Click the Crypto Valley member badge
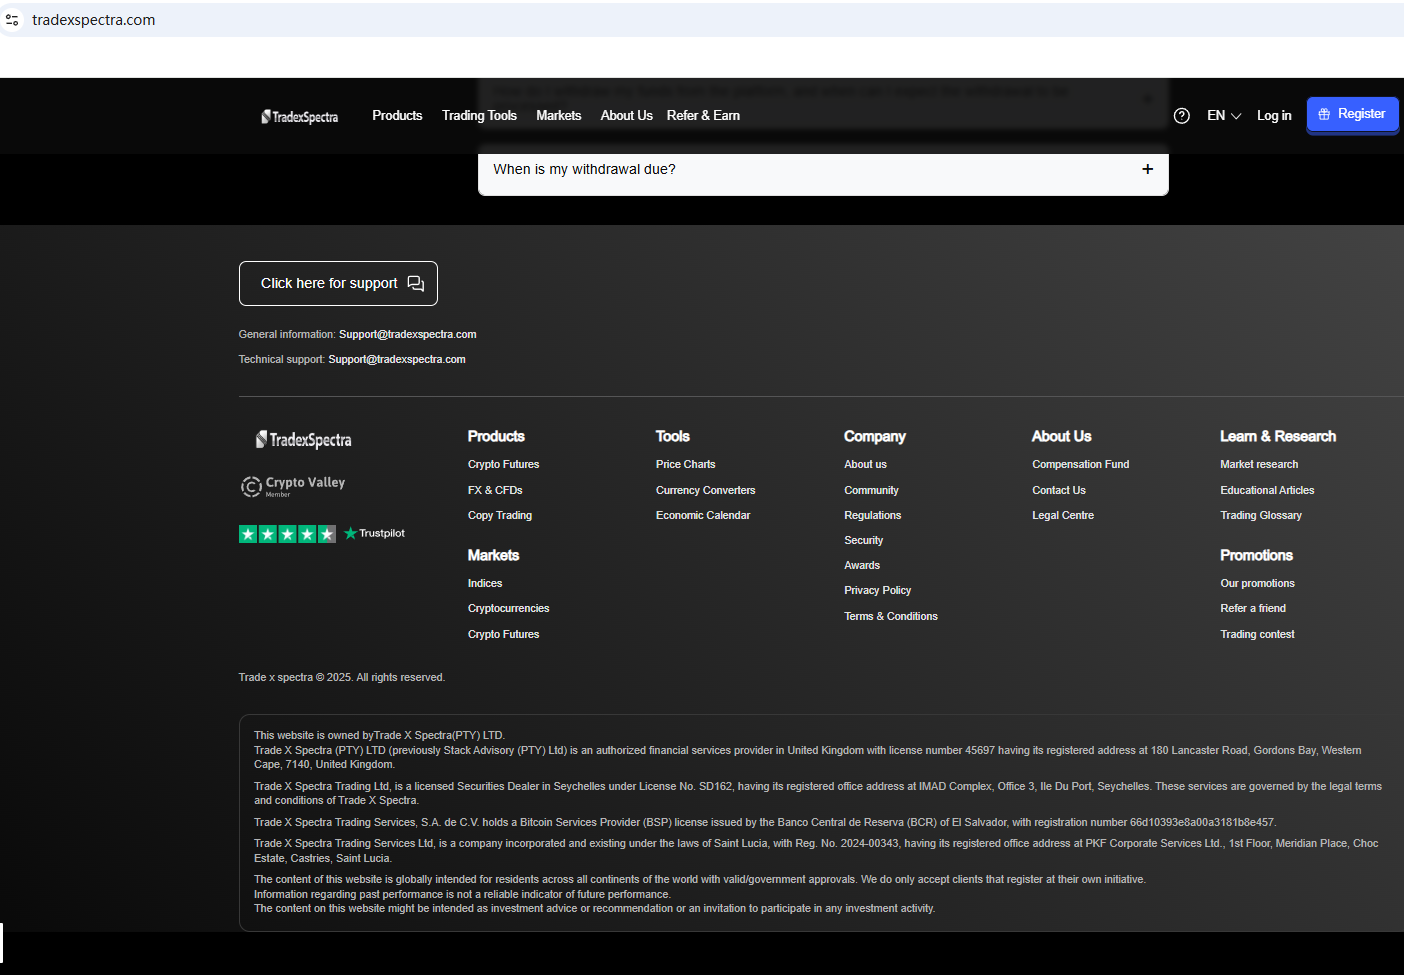 (293, 486)
